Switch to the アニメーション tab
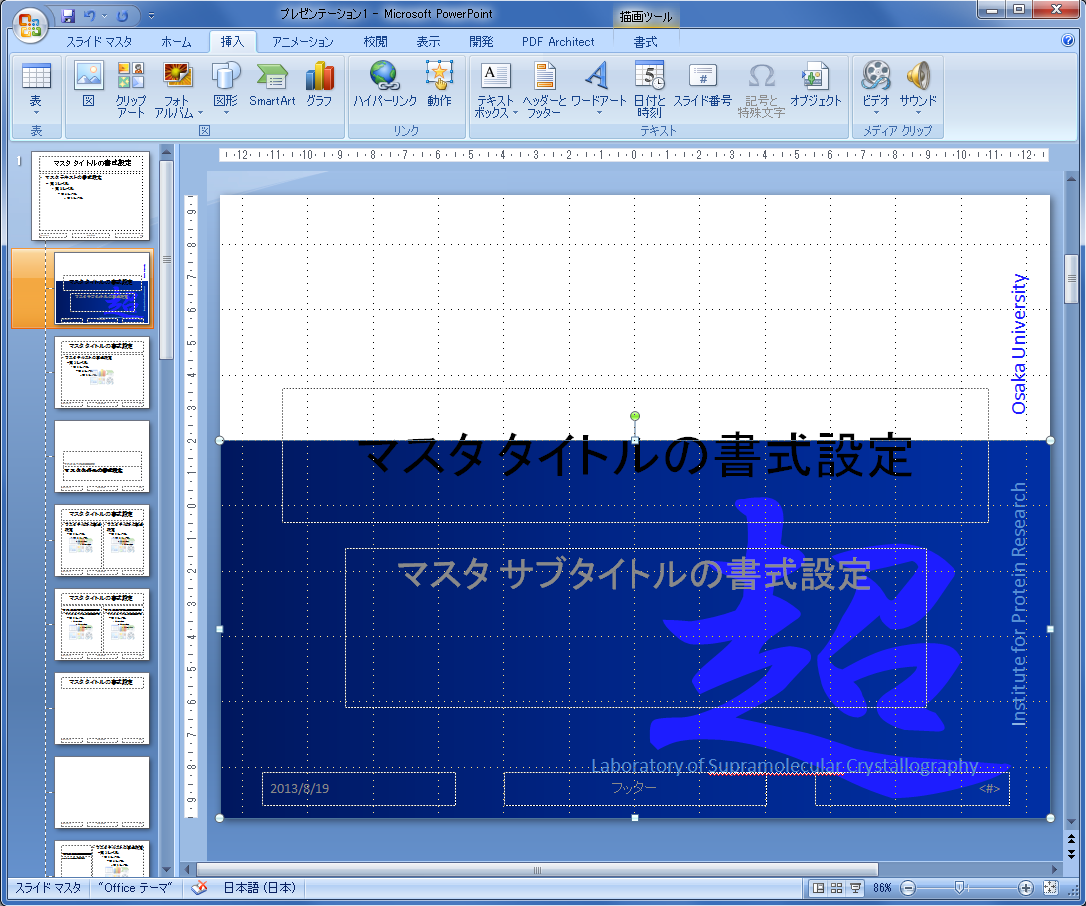Viewport: 1086px width, 906px height. point(303,42)
